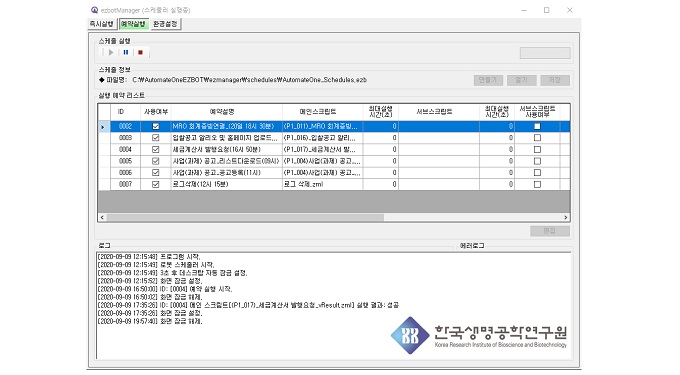
Task: Start the scheduler with the play icon
Action: tap(111, 52)
